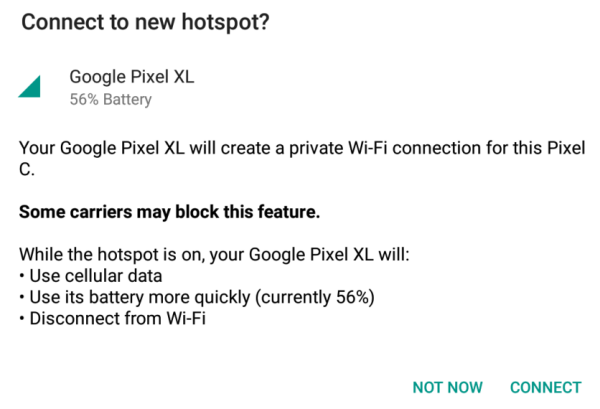Viewport: 600px width, 409px height.
Task: Dismiss the dialog with NOT NOW
Action: 447,388
